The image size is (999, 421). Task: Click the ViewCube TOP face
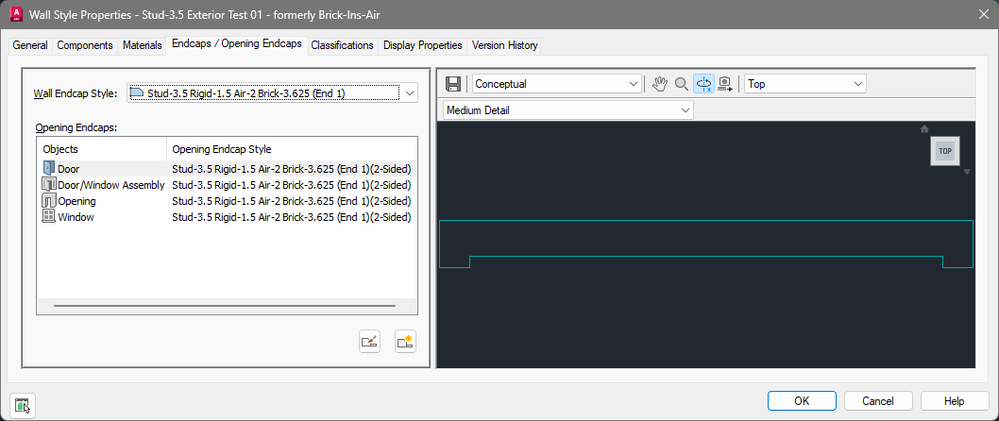[x=945, y=151]
